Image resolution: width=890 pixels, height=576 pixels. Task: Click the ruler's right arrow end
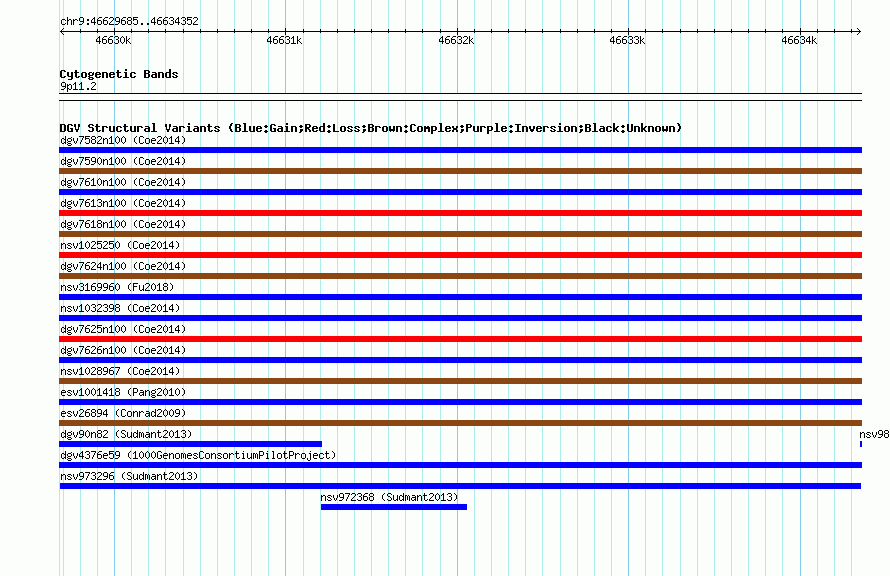(x=858, y=31)
